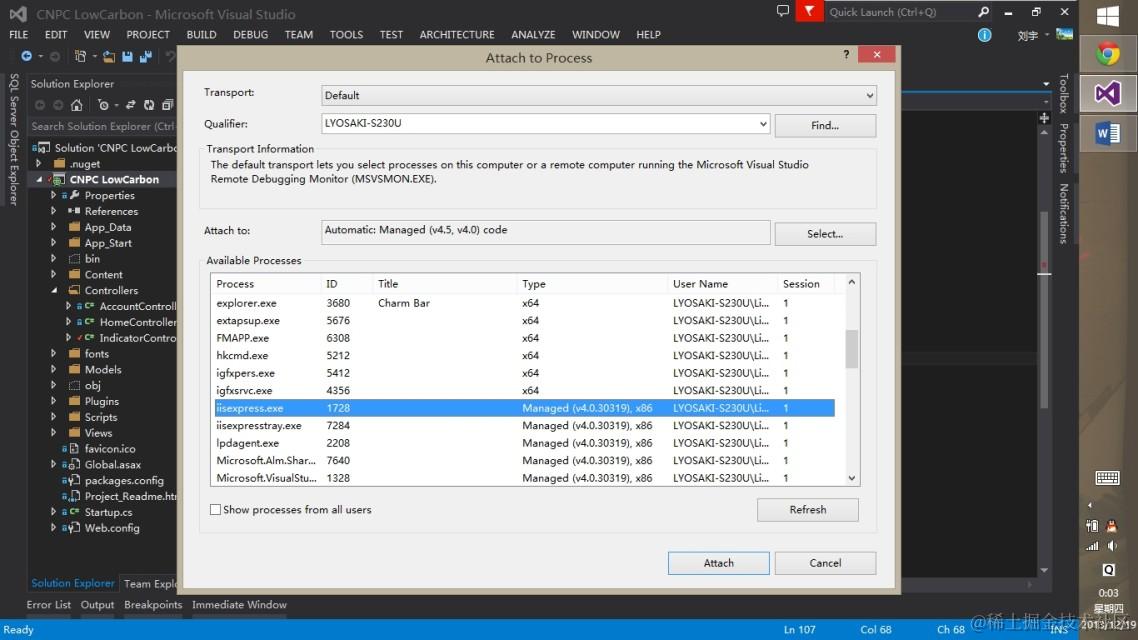Click the Solution Explorer refresh icon
Image resolution: width=1138 pixels, height=640 pixels.
pyautogui.click(x=149, y=105)
